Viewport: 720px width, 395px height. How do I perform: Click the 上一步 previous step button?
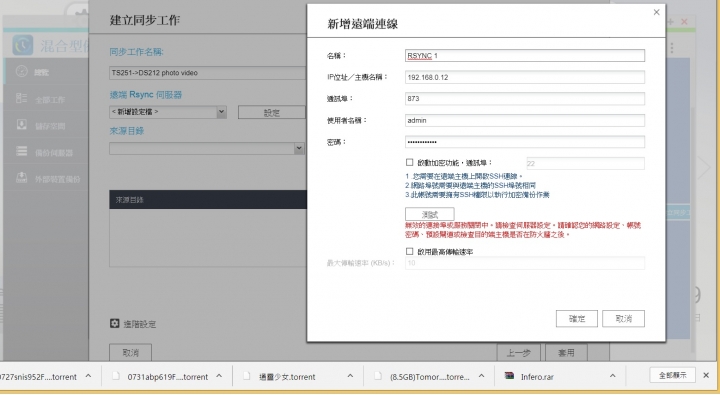(x=518, y=352)
